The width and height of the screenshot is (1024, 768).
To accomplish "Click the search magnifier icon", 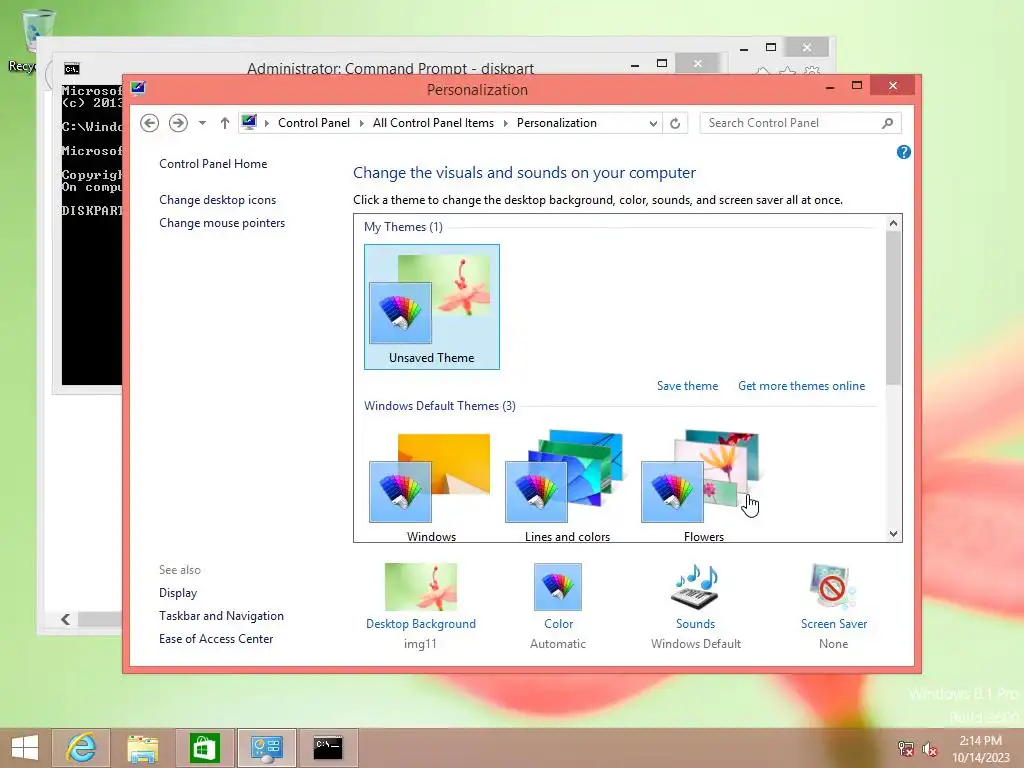I will 887,123.
